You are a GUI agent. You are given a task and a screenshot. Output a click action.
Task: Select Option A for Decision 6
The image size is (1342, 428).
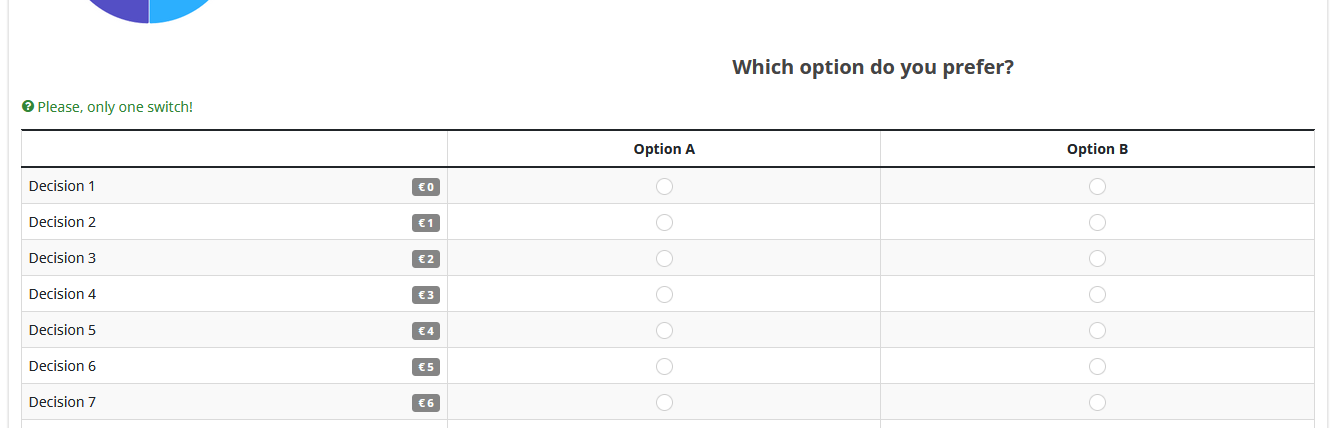click(x=664, y=367)
